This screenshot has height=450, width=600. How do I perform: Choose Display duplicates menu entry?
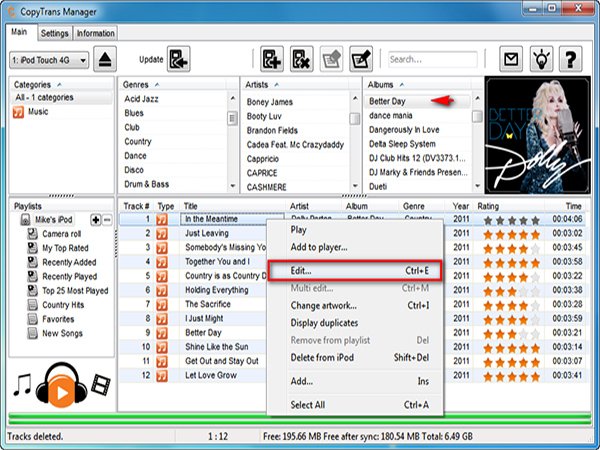[x=355, y=323]
